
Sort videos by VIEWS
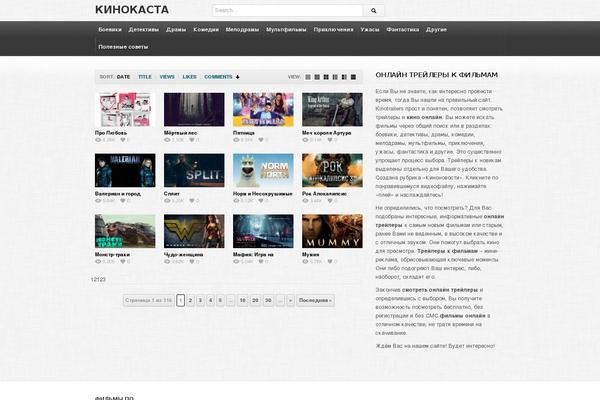pos(167,77)
